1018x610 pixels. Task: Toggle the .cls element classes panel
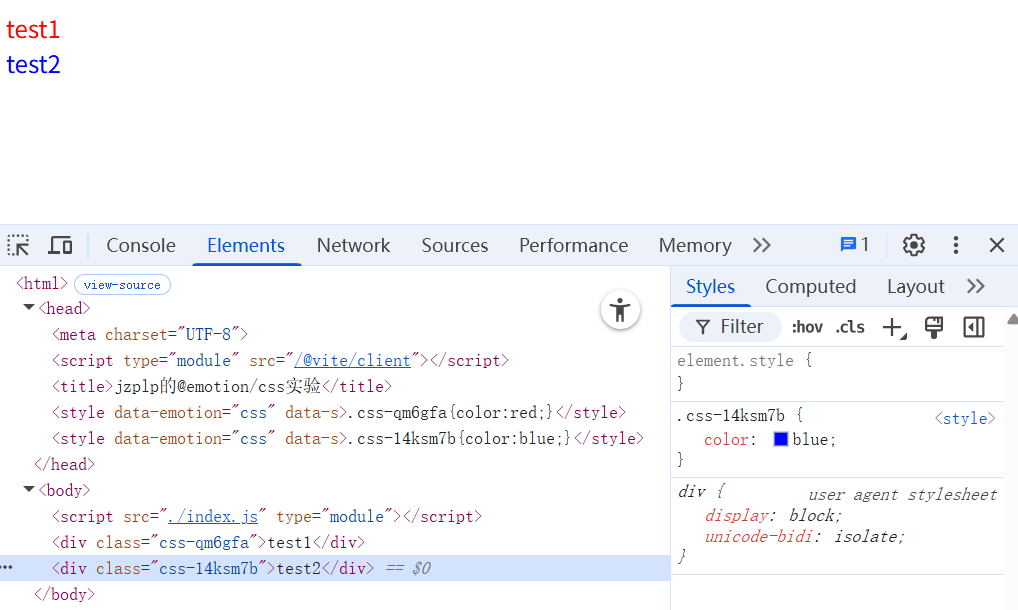pos(850,327)
